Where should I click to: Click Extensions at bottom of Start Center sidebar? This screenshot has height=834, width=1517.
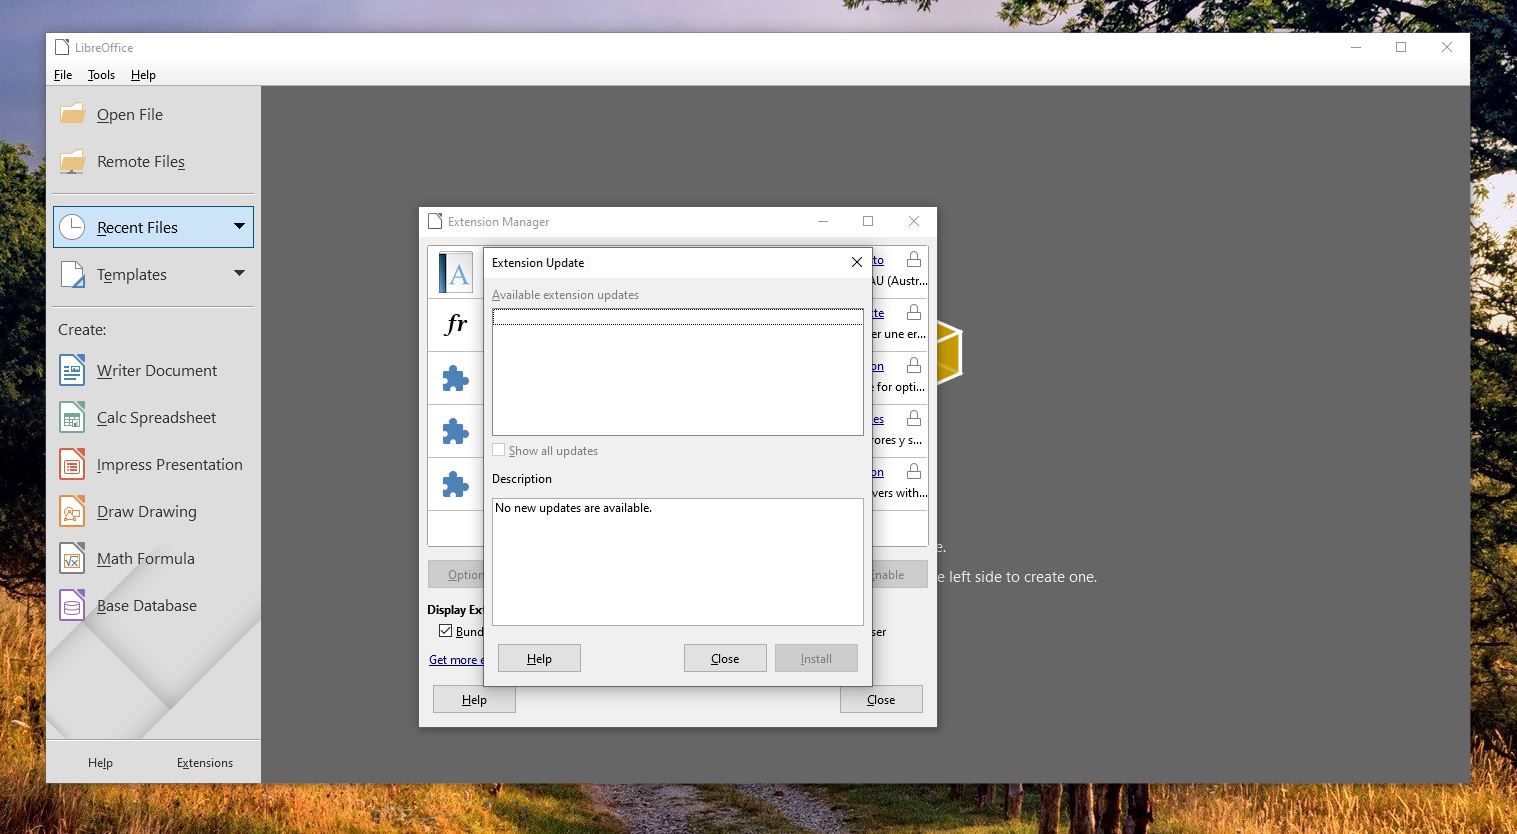tap(205, 762)
